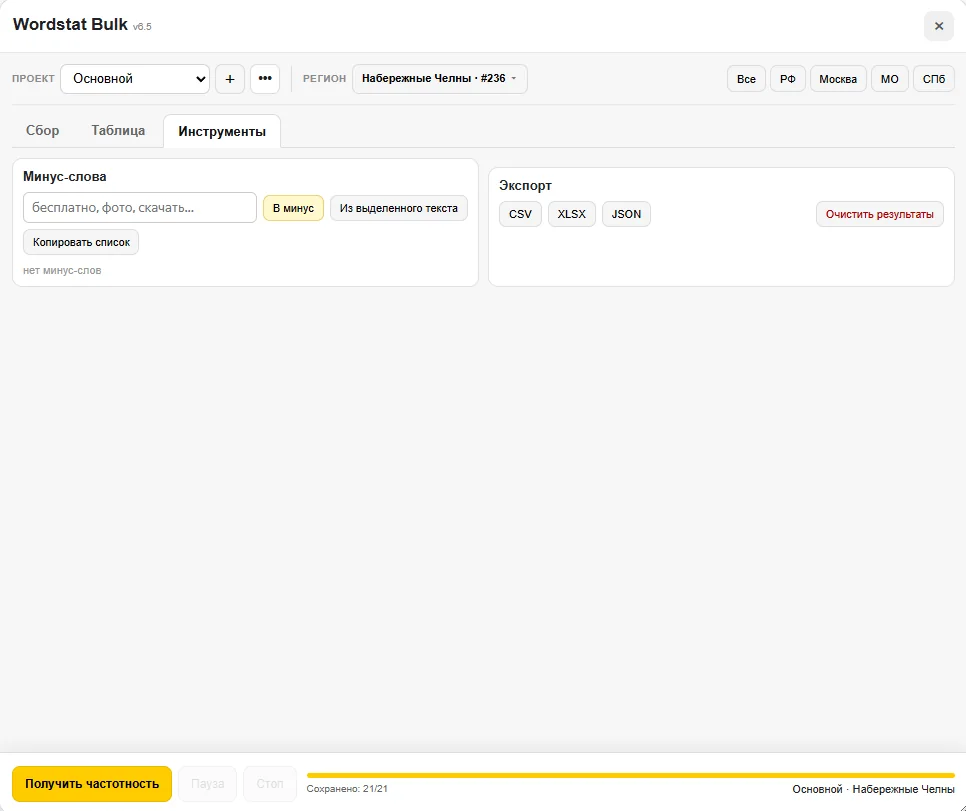Image resolution: width=966 pixels, height=811 pixels.
Task: Close the Wordstat Bulk panel
Action: (x=939, y=26)
